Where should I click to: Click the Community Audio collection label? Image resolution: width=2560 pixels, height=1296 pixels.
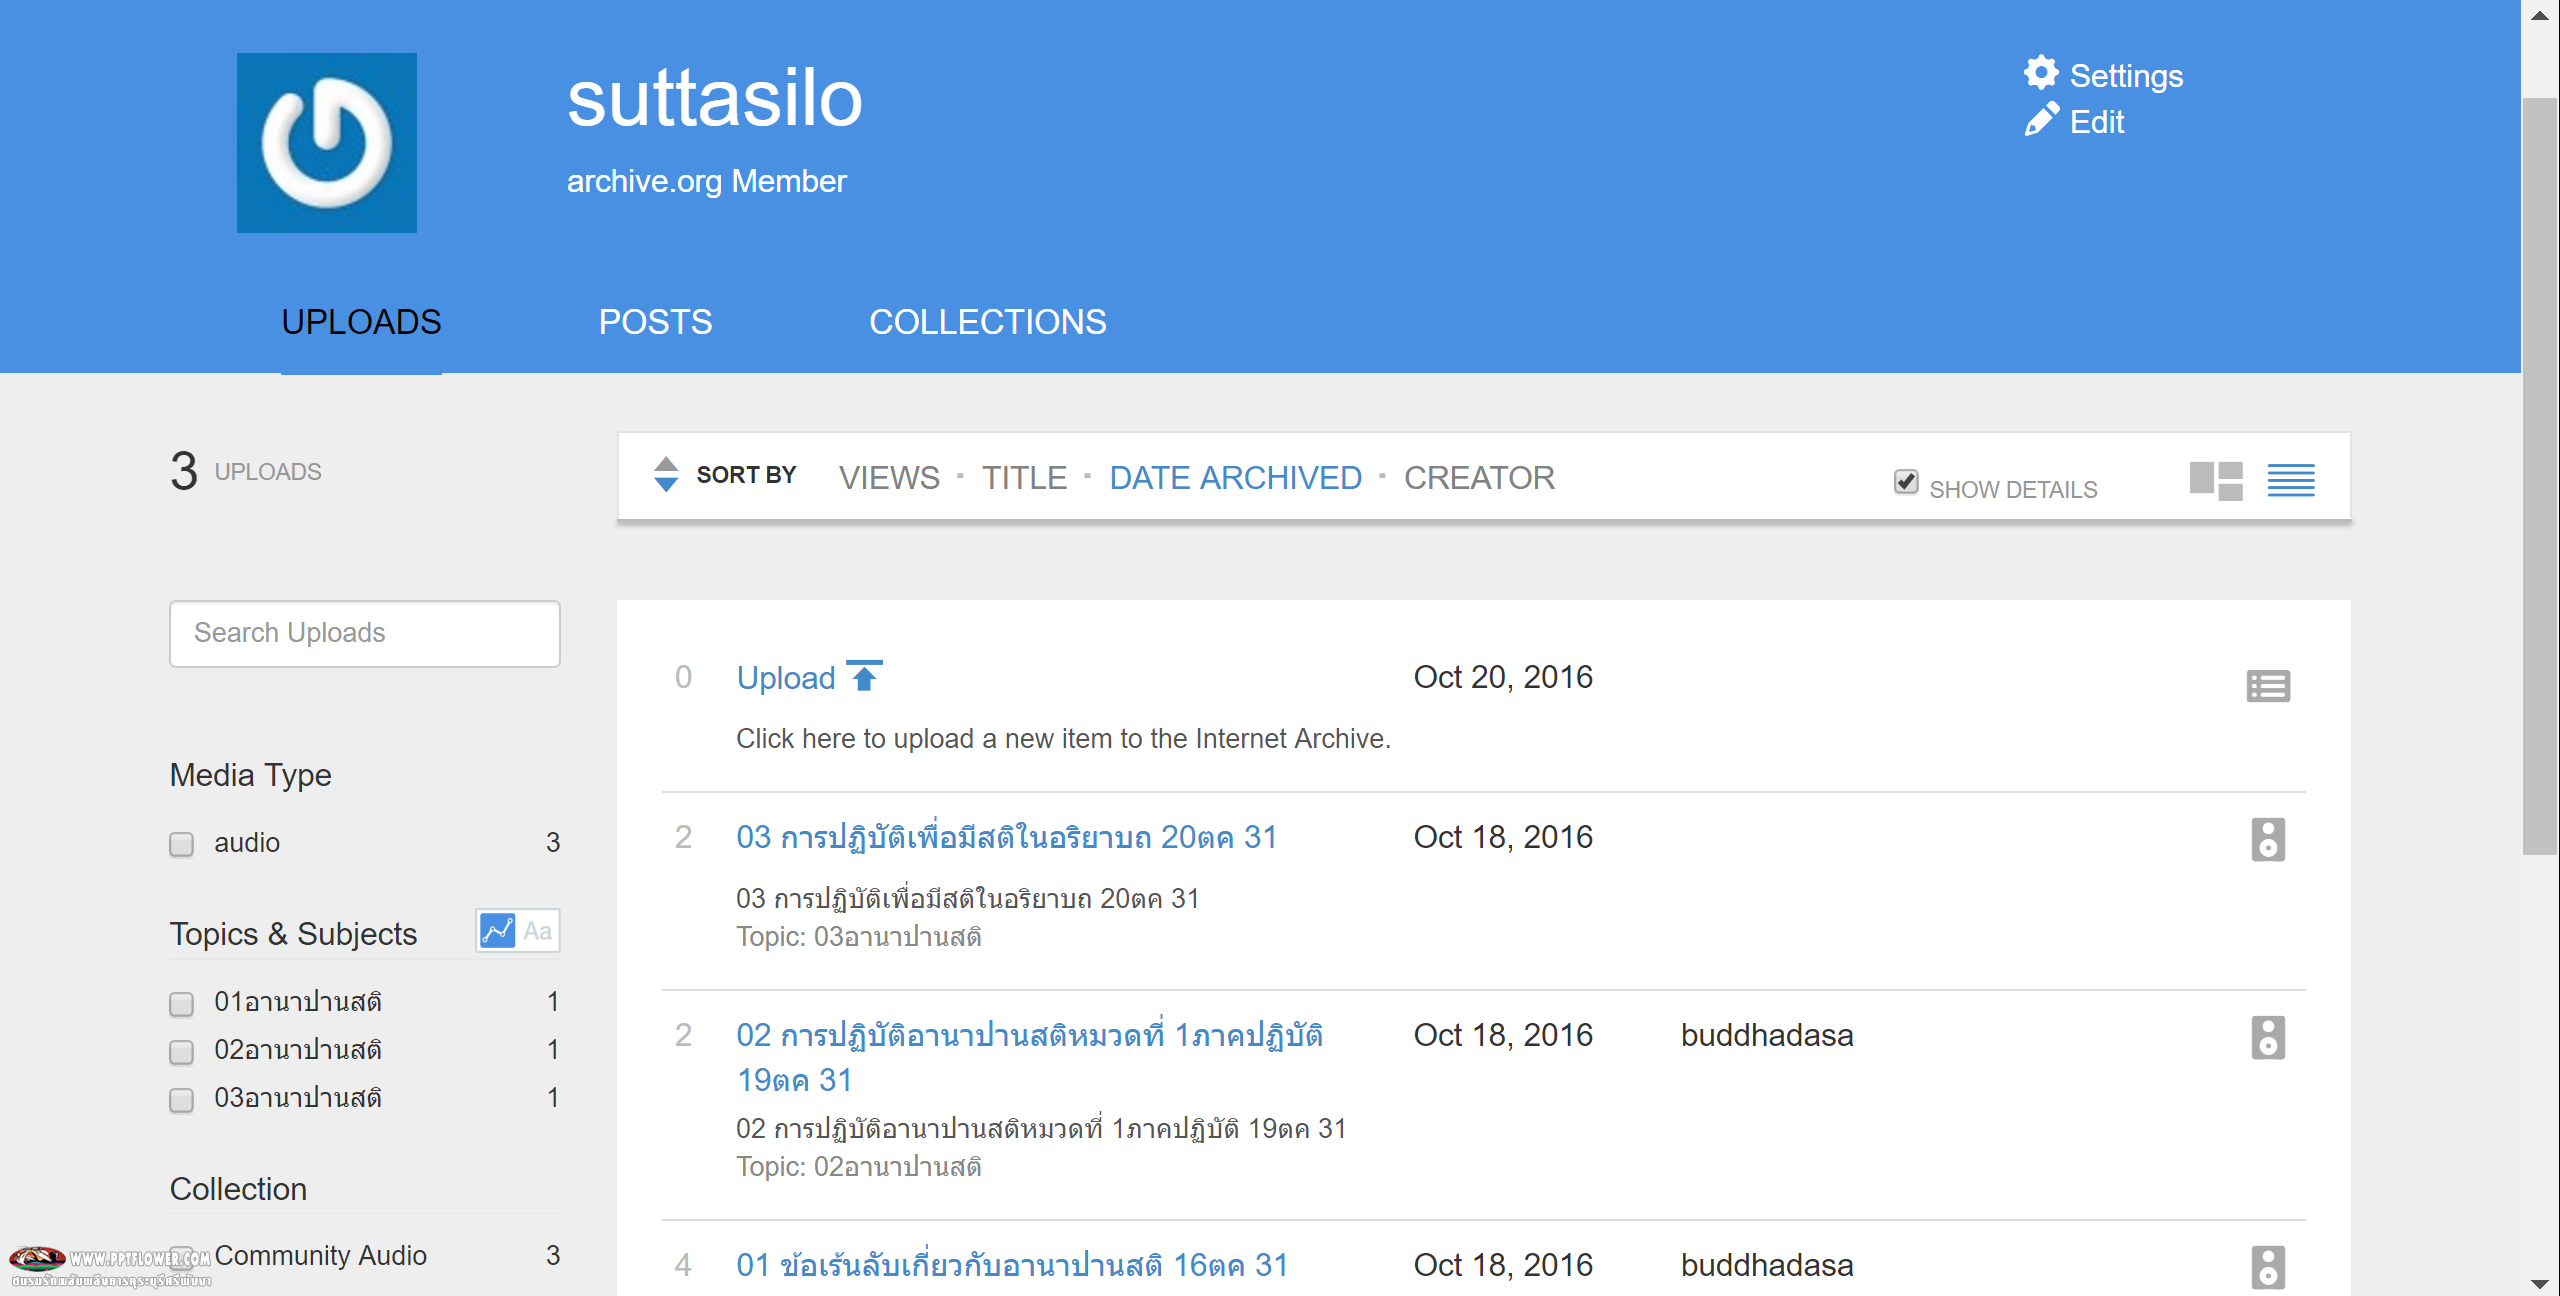320,1255
